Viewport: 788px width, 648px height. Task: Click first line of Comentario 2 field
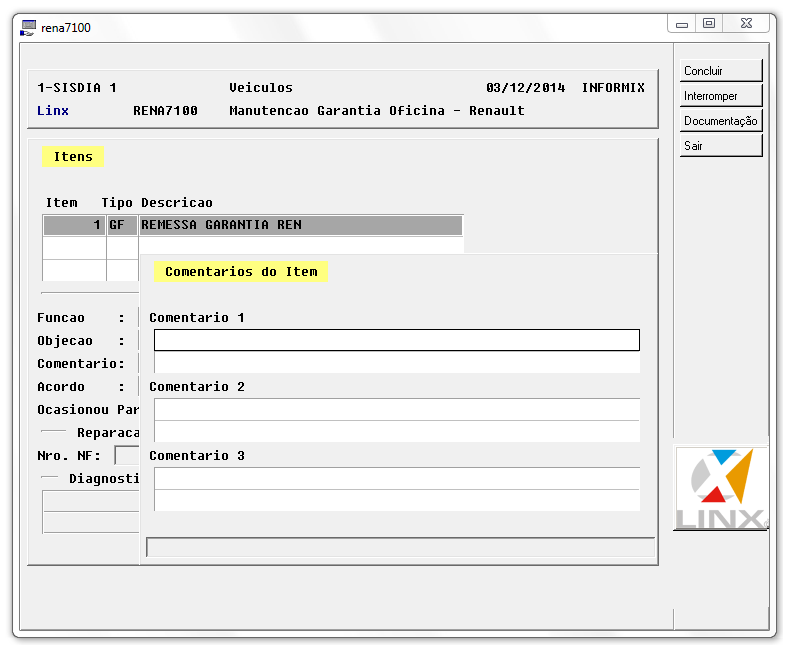(397, 409)
